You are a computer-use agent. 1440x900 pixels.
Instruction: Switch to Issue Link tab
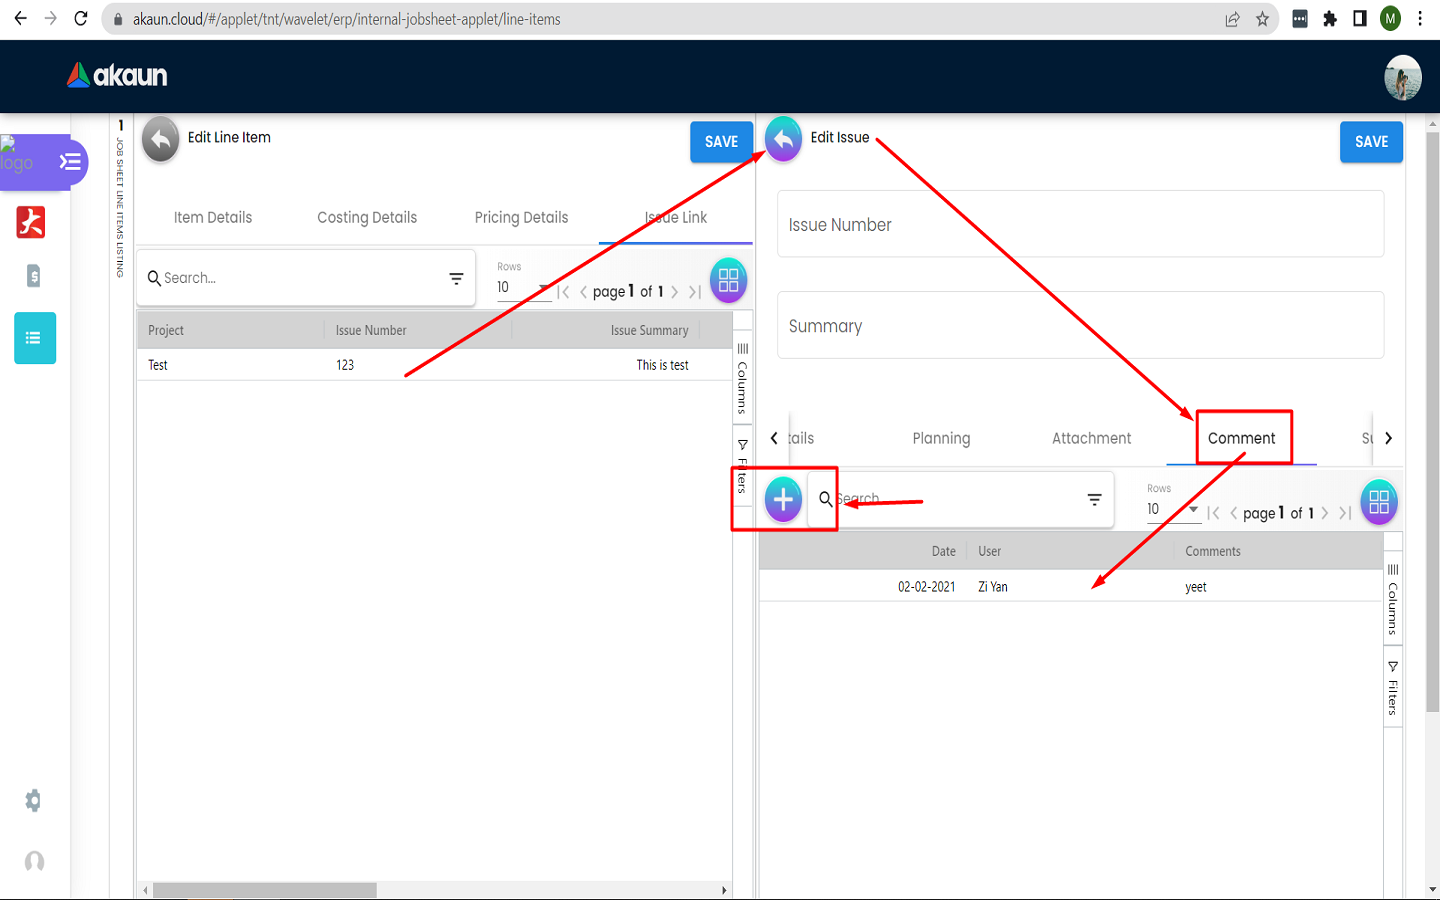[x=676, y=218]
